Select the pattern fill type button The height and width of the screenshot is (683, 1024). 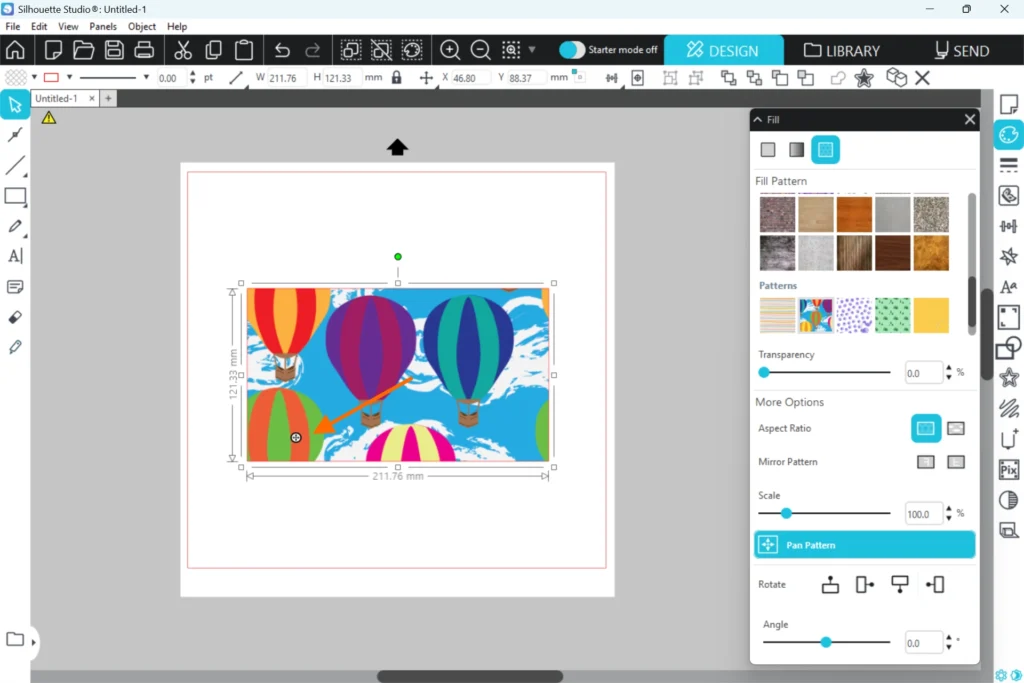(825, 150)
